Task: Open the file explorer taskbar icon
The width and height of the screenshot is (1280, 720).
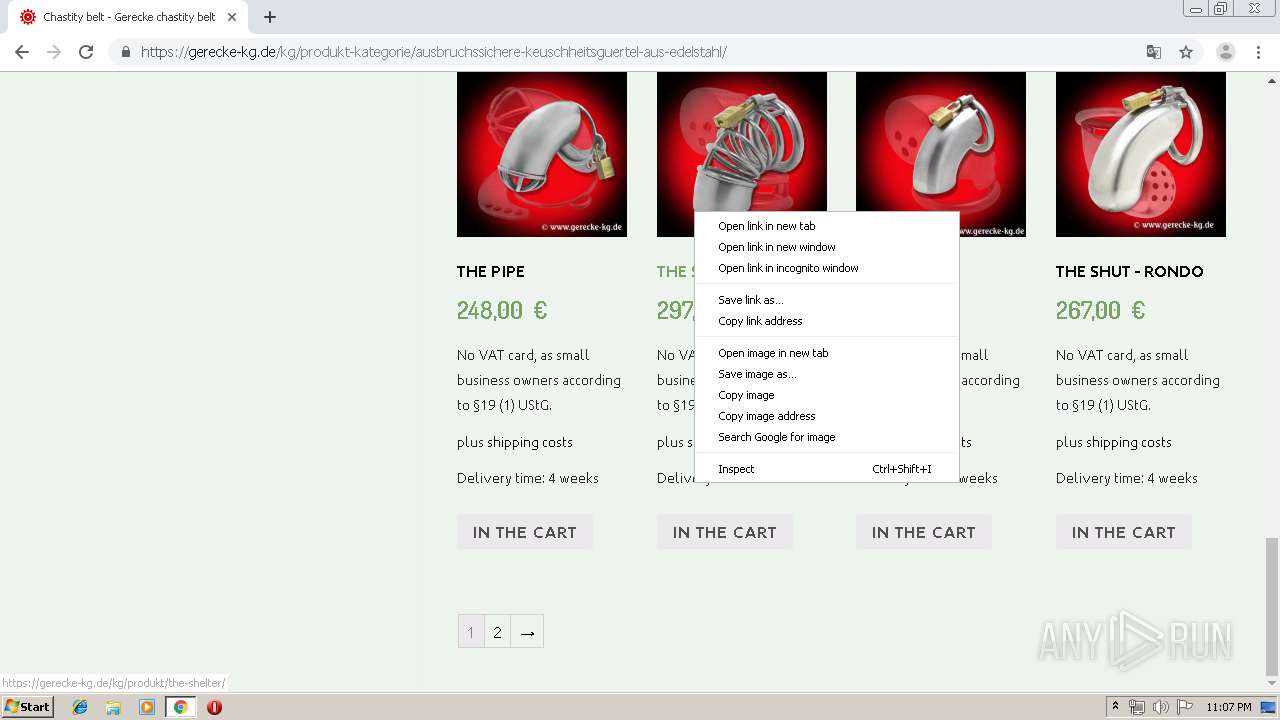Action: (113, 707)
